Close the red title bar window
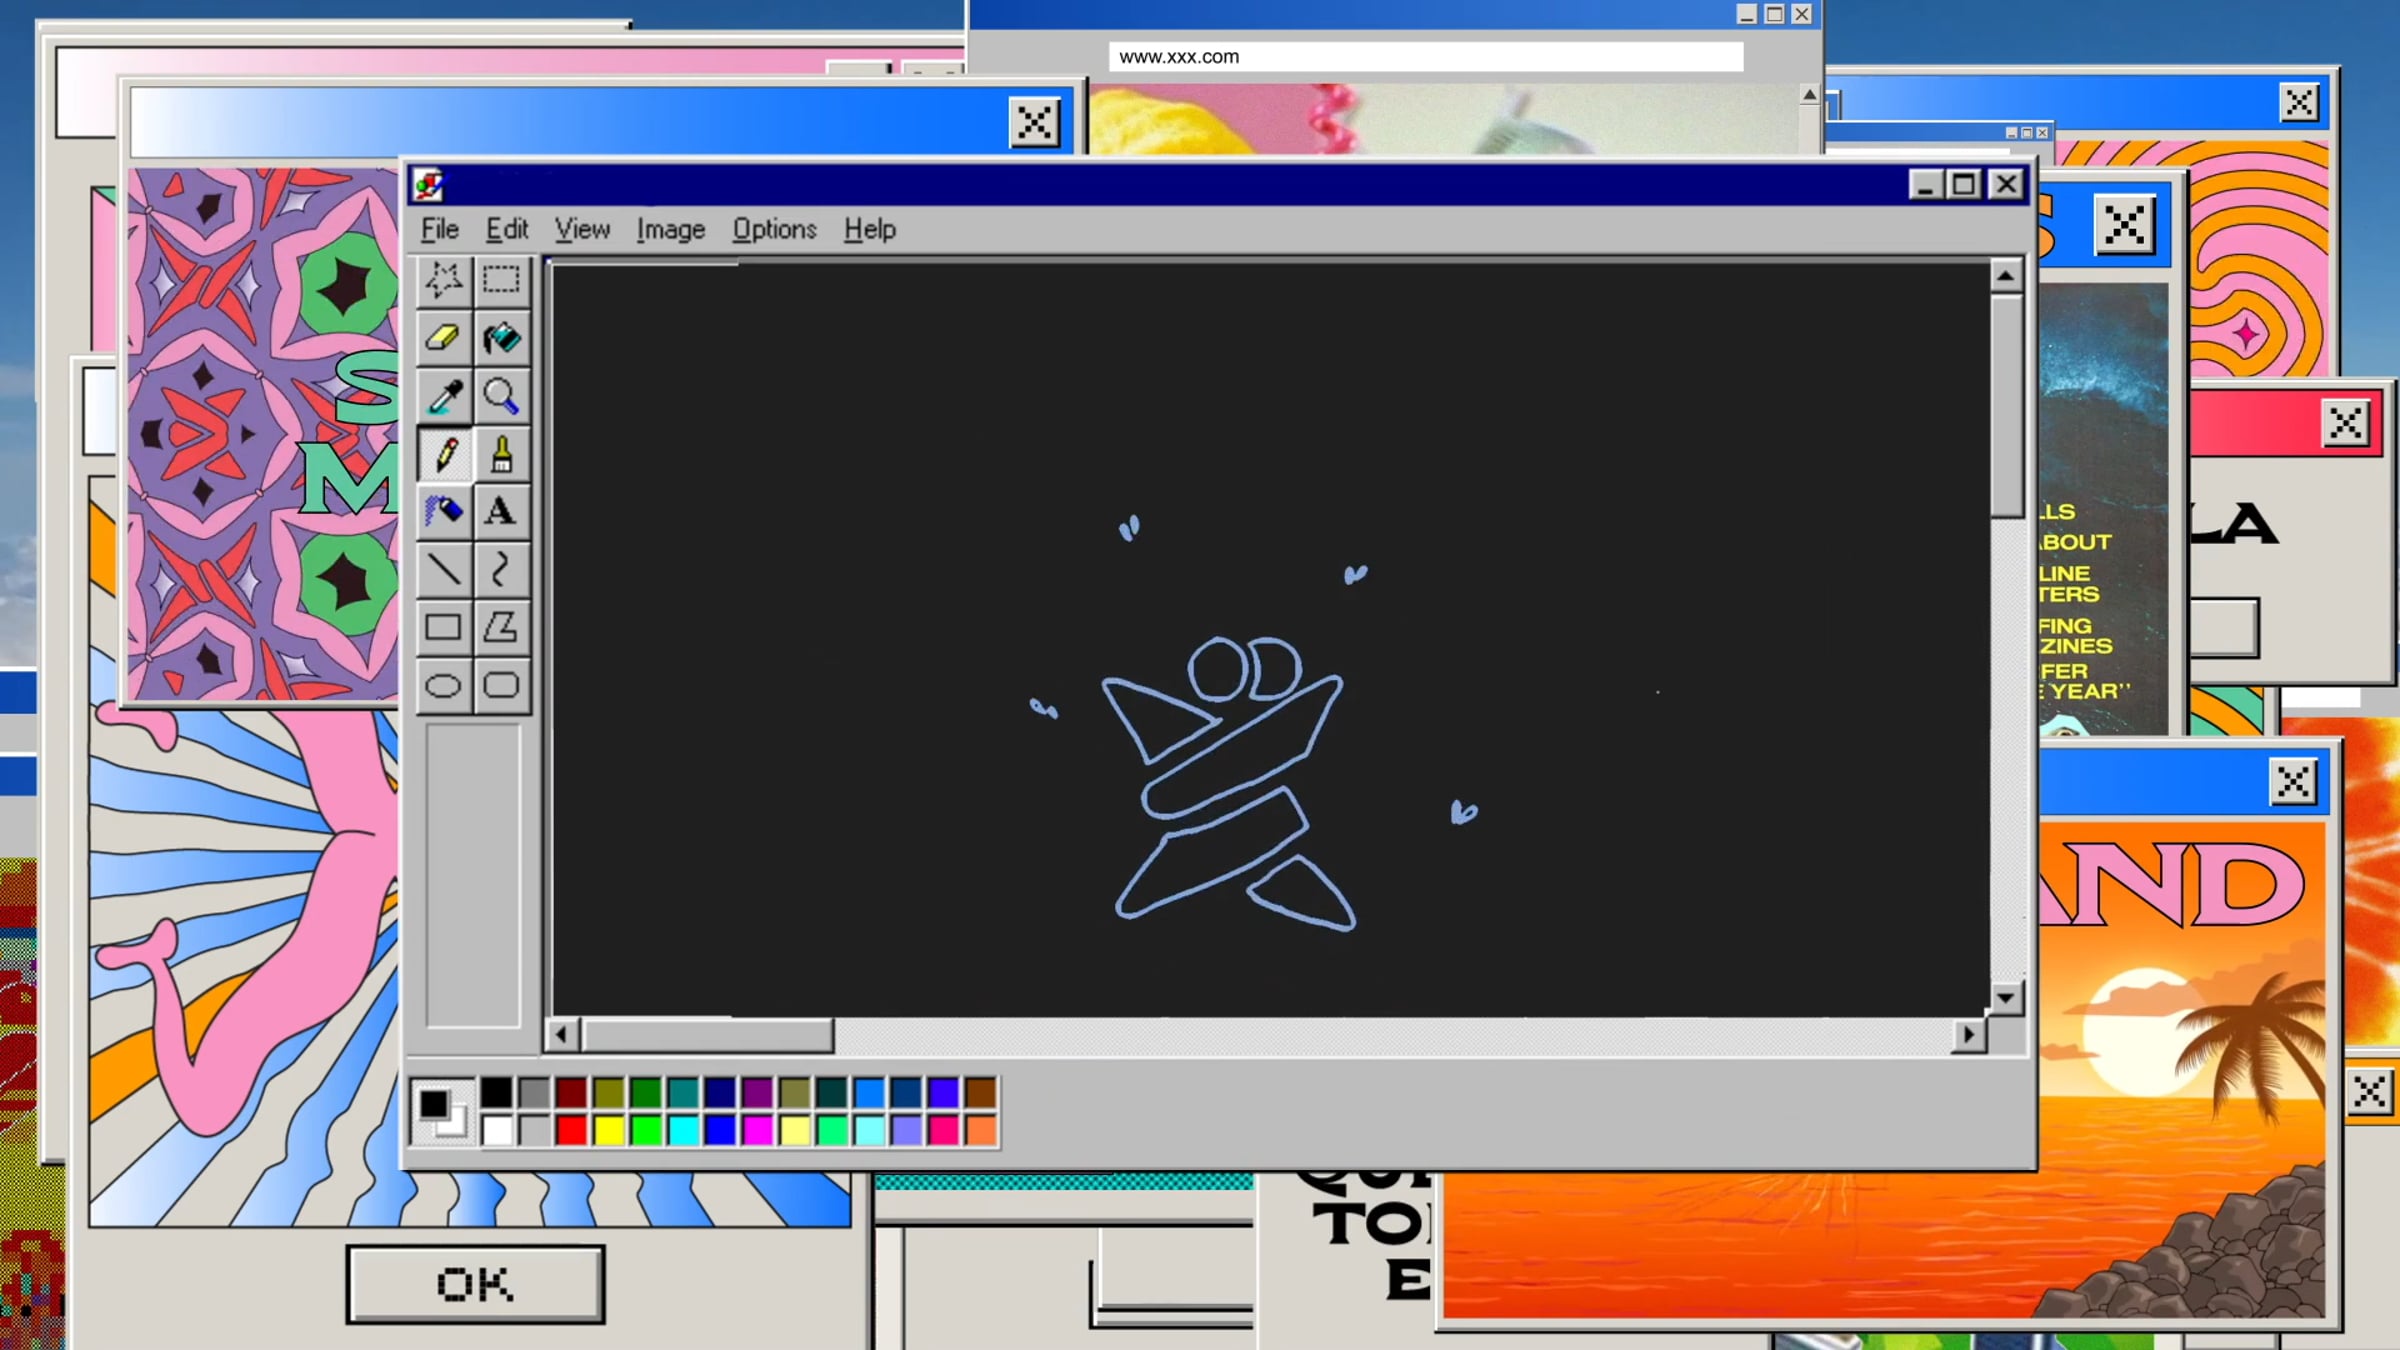Viewport: 2400px width, 1350px height. click(x=2345, y=424)
